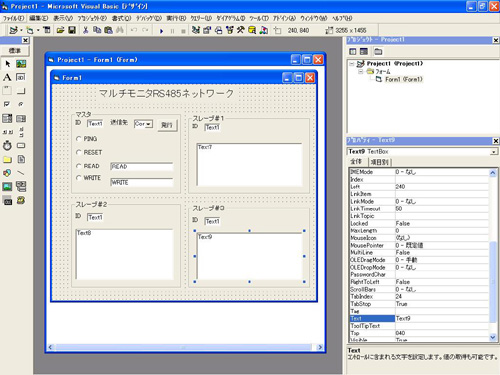Screen dimensions: 500x375
Task: Select the Label tool in toolbox
Action: (x=7, y=77)
